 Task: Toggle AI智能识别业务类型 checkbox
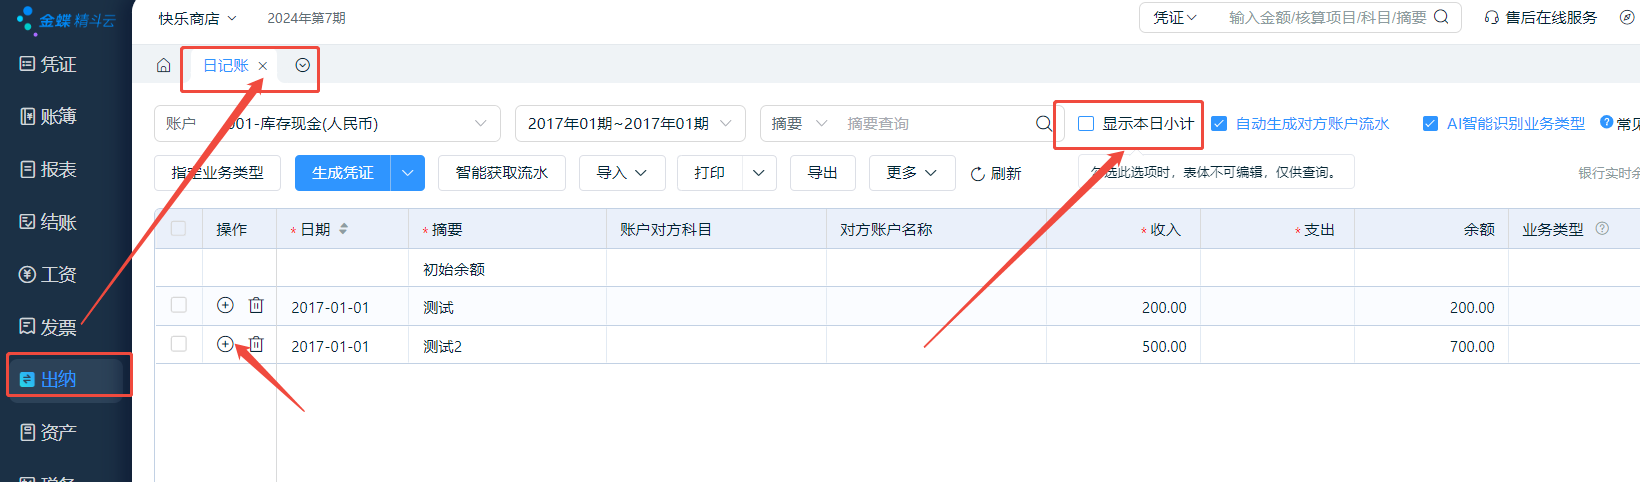[x=1431, y=124]
